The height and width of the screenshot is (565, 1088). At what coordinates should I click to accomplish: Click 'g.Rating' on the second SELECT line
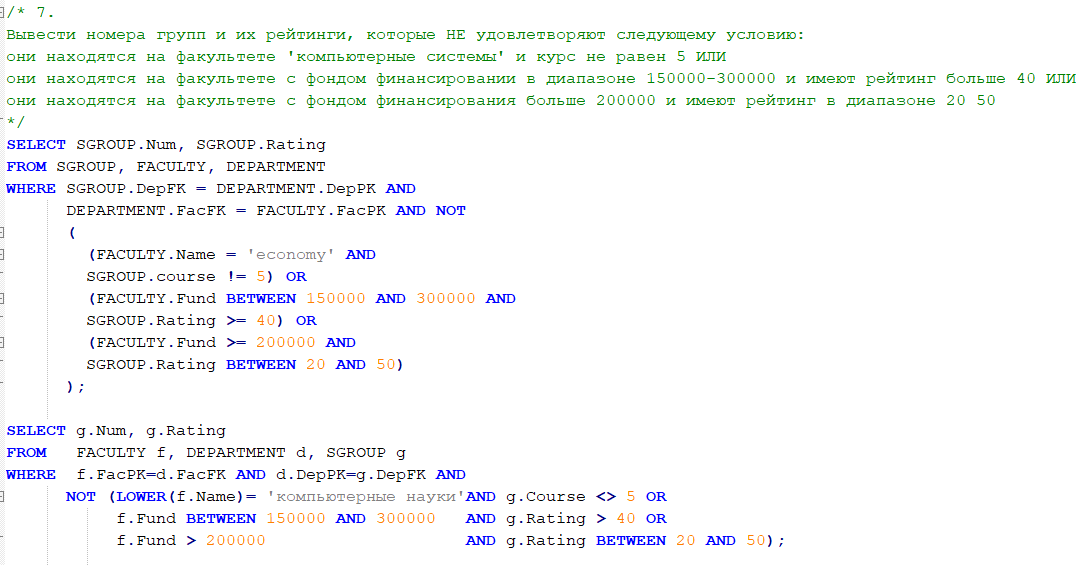coord(186,430)
